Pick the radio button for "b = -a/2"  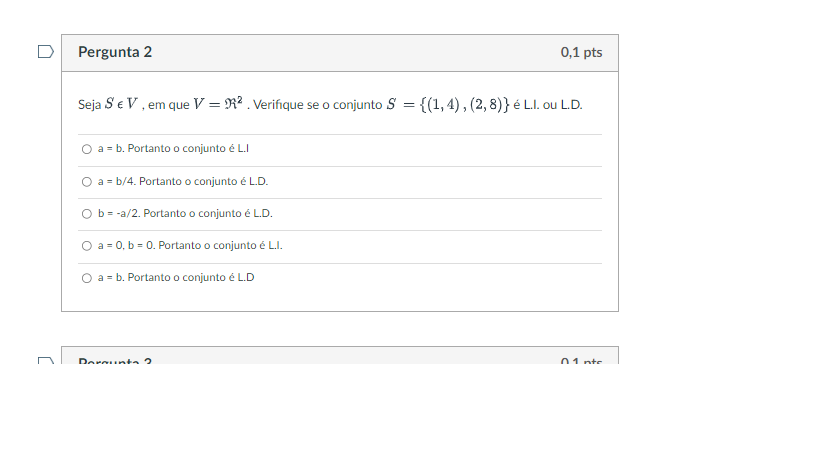tap(87, 214)
